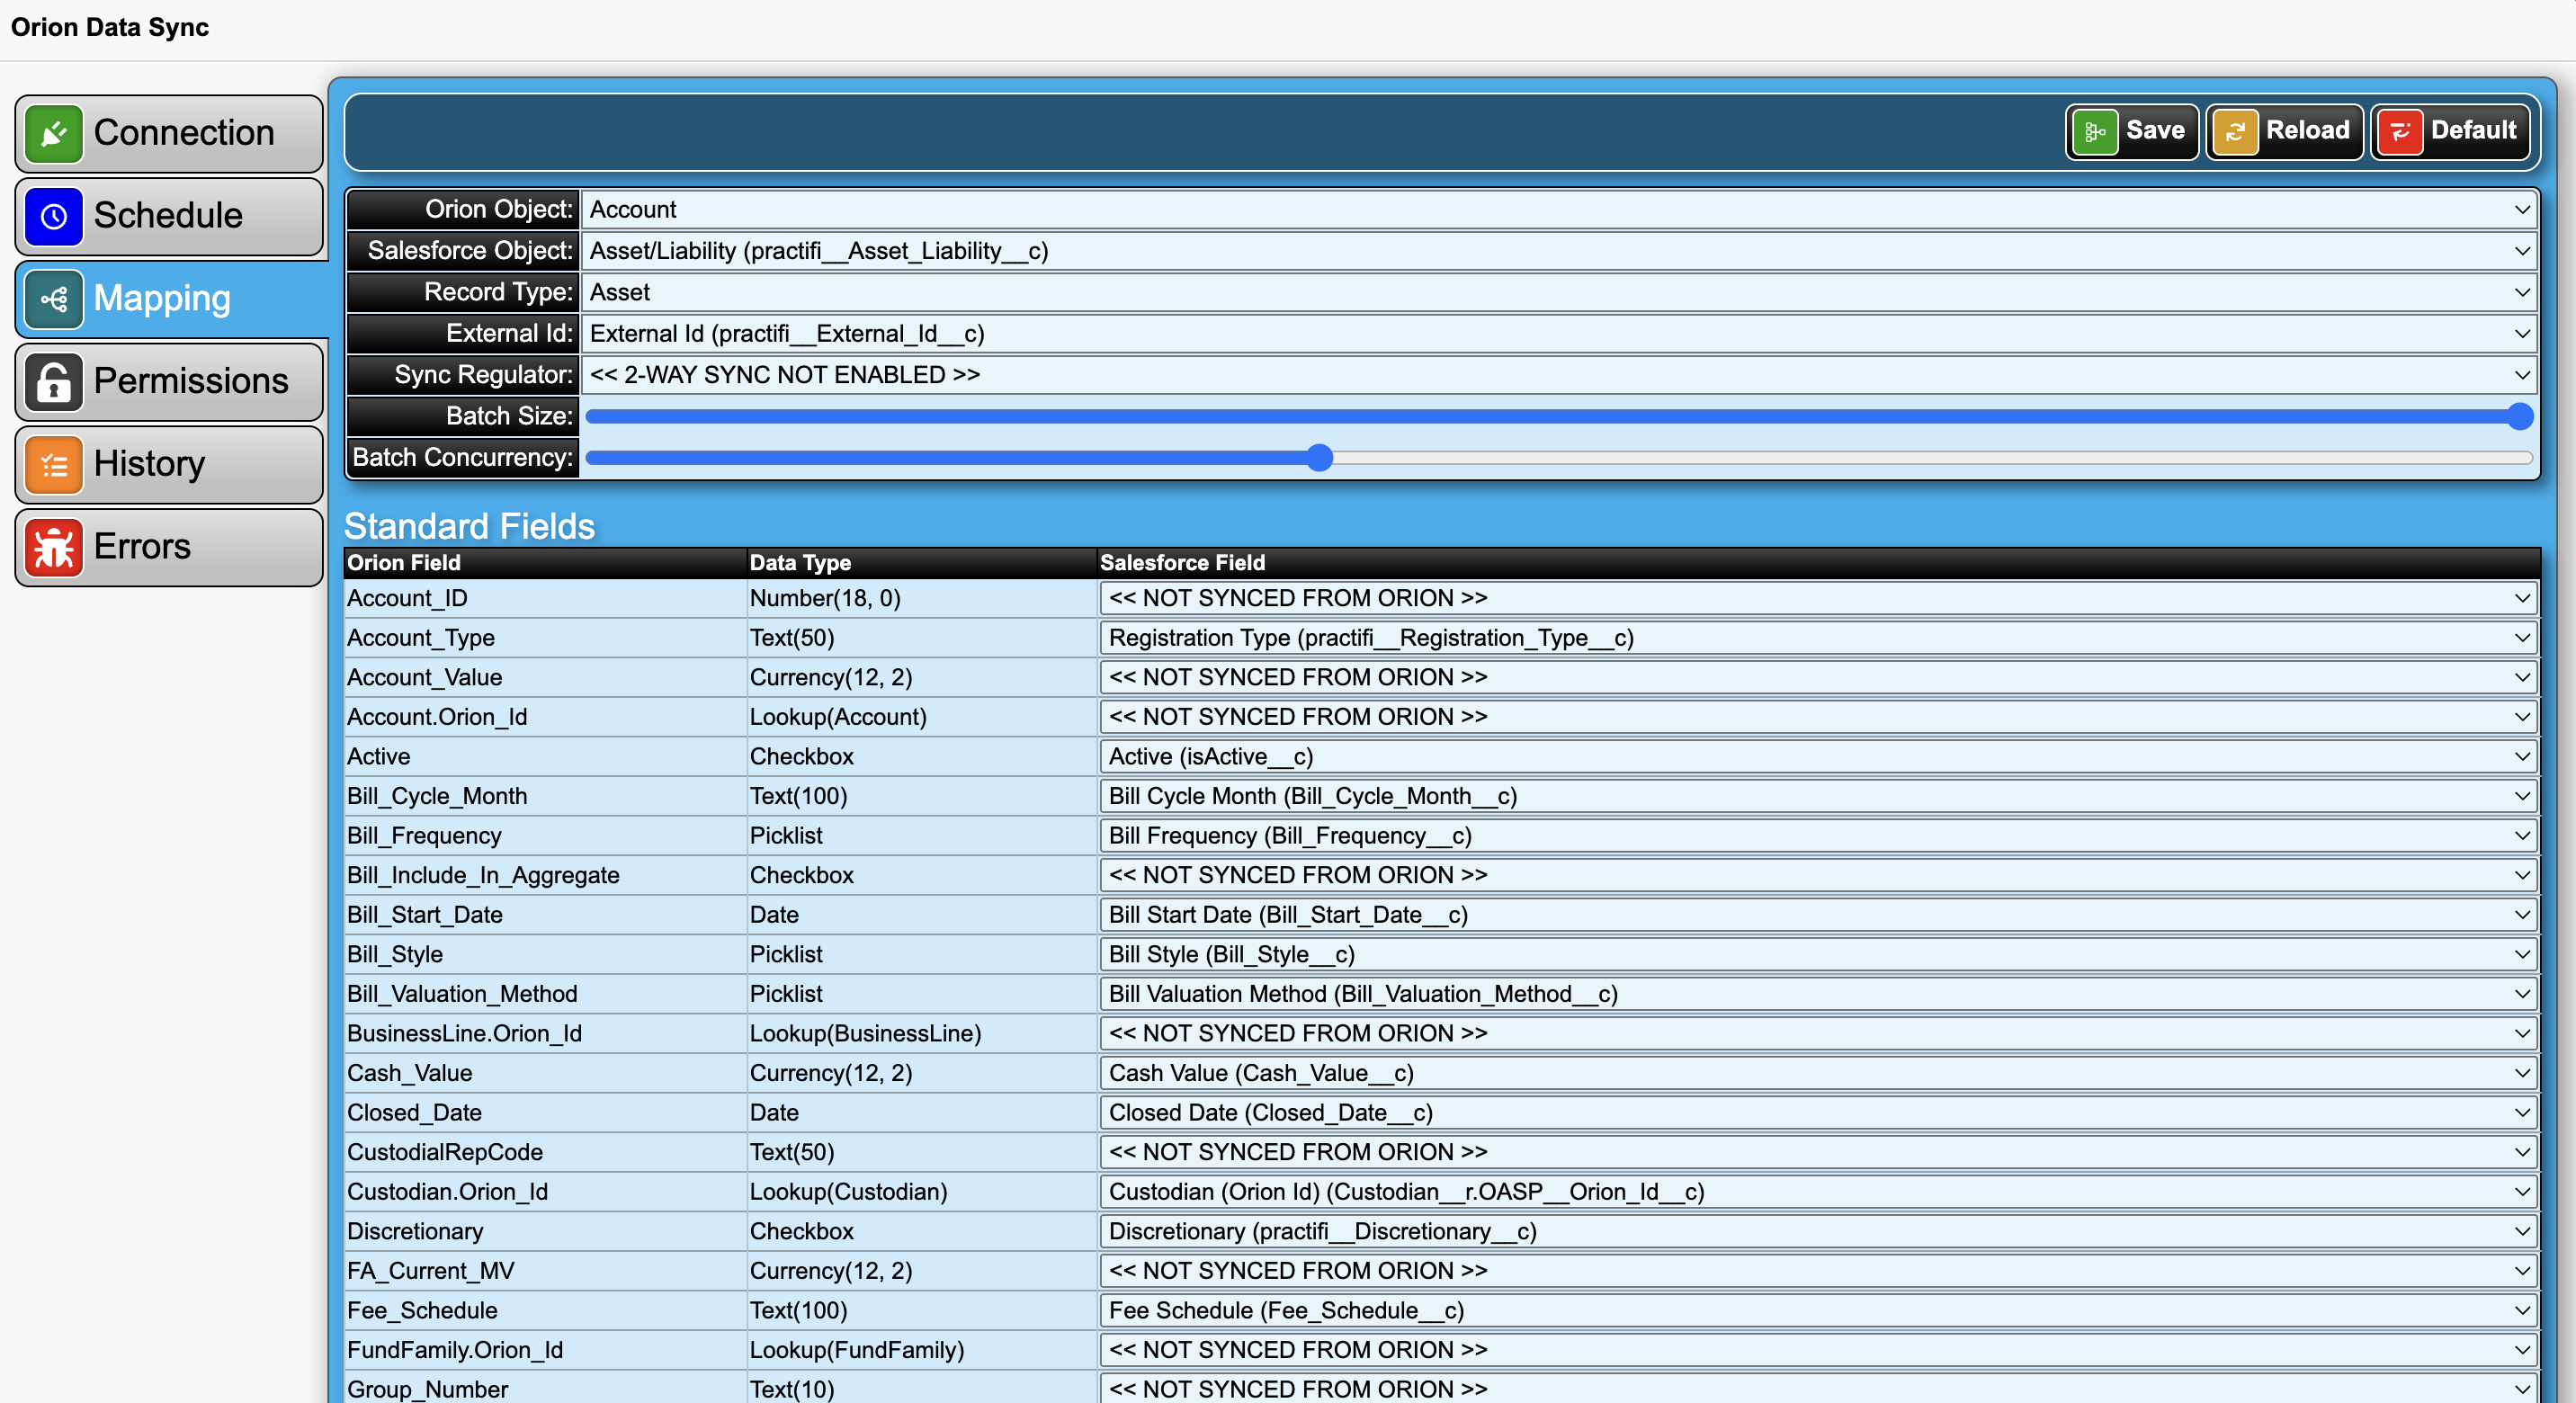The width and height of the screenshot is (2576, 1403).
Task: Open Bill_Frequency mapping dropdown
Action: pyautogui.click(x=1818, y=836)
